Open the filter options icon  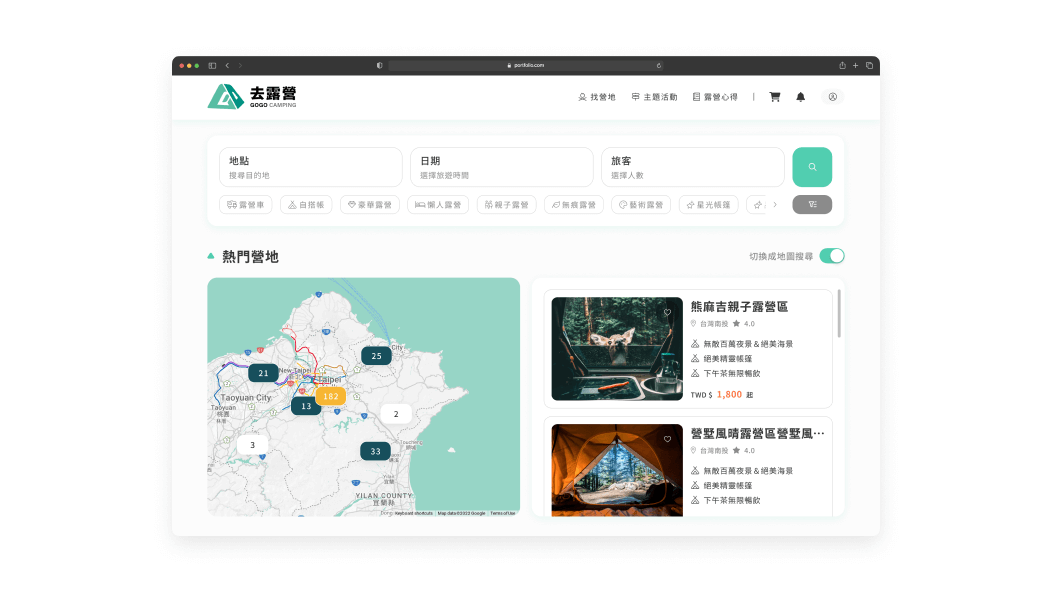[x=812, y=204]
